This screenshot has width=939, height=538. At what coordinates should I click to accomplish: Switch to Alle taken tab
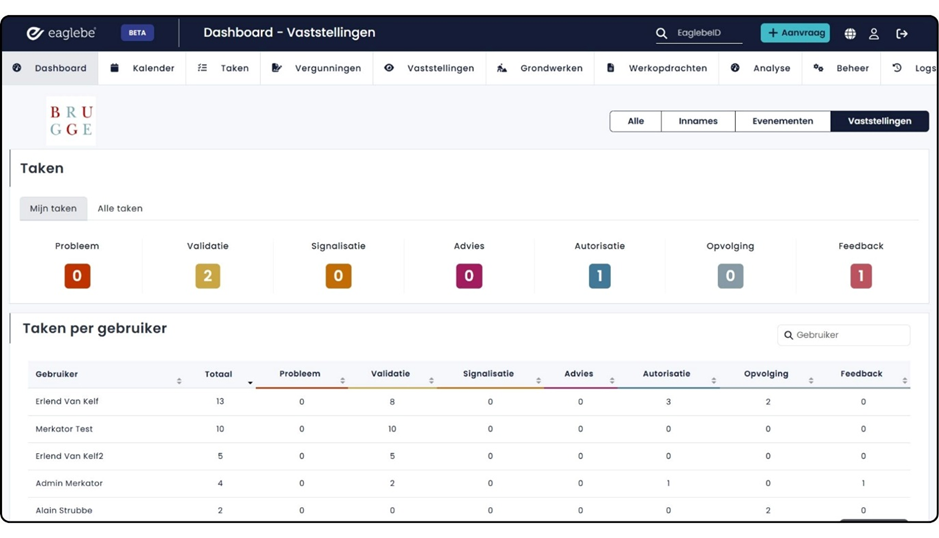pyautogui.click(x=120, y=208)
